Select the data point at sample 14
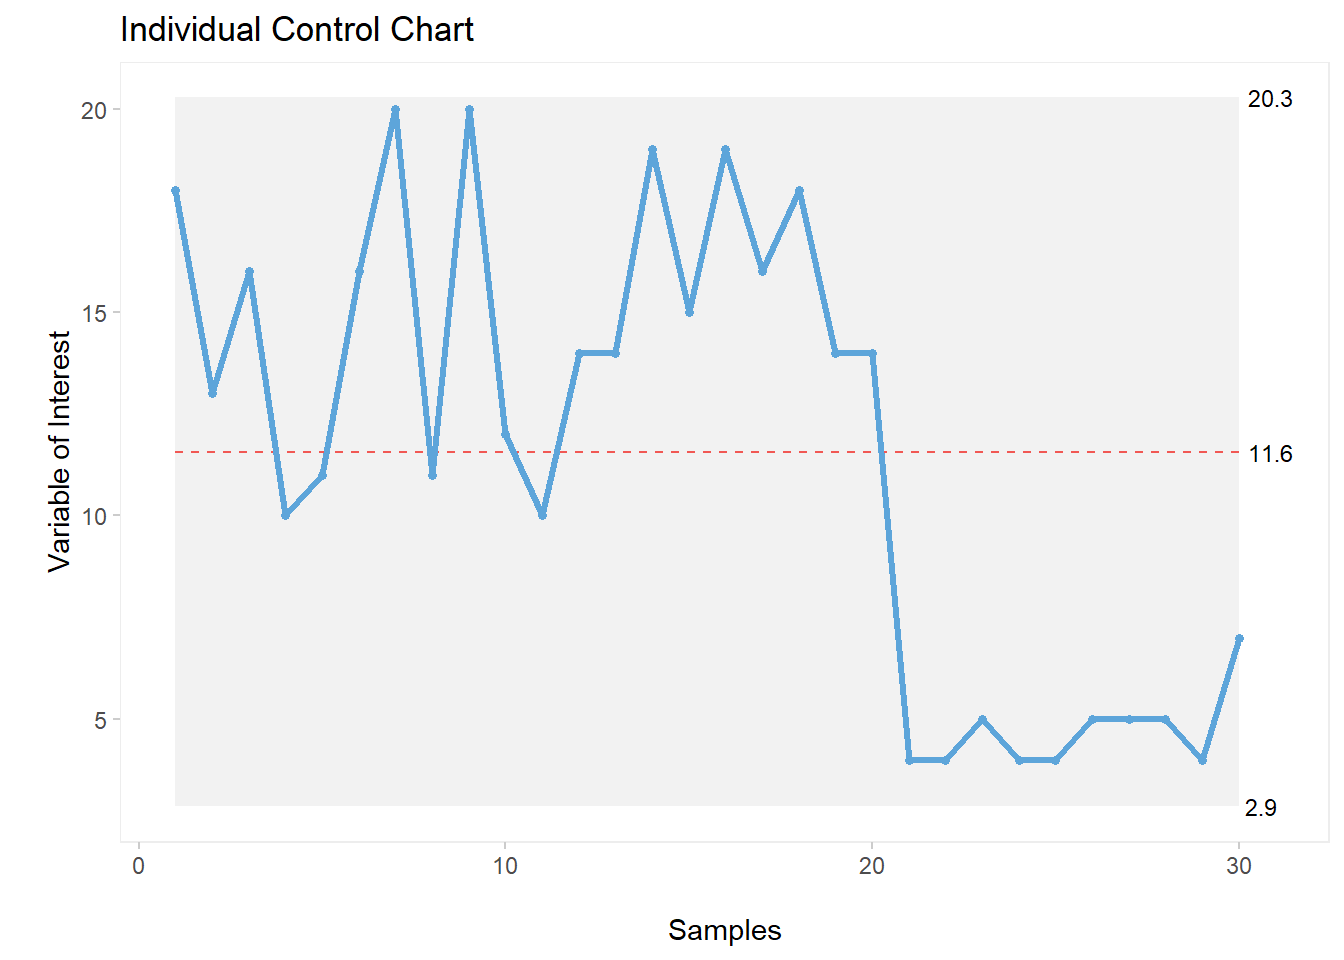The height and width of the screenshot is (960, 1344). [x=652, y=150]
